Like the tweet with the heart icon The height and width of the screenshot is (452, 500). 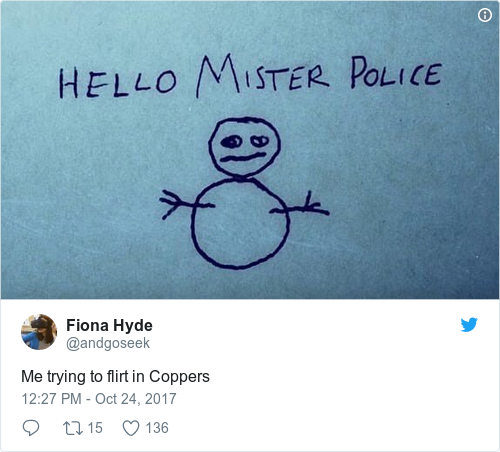click(x=131, y=428)
